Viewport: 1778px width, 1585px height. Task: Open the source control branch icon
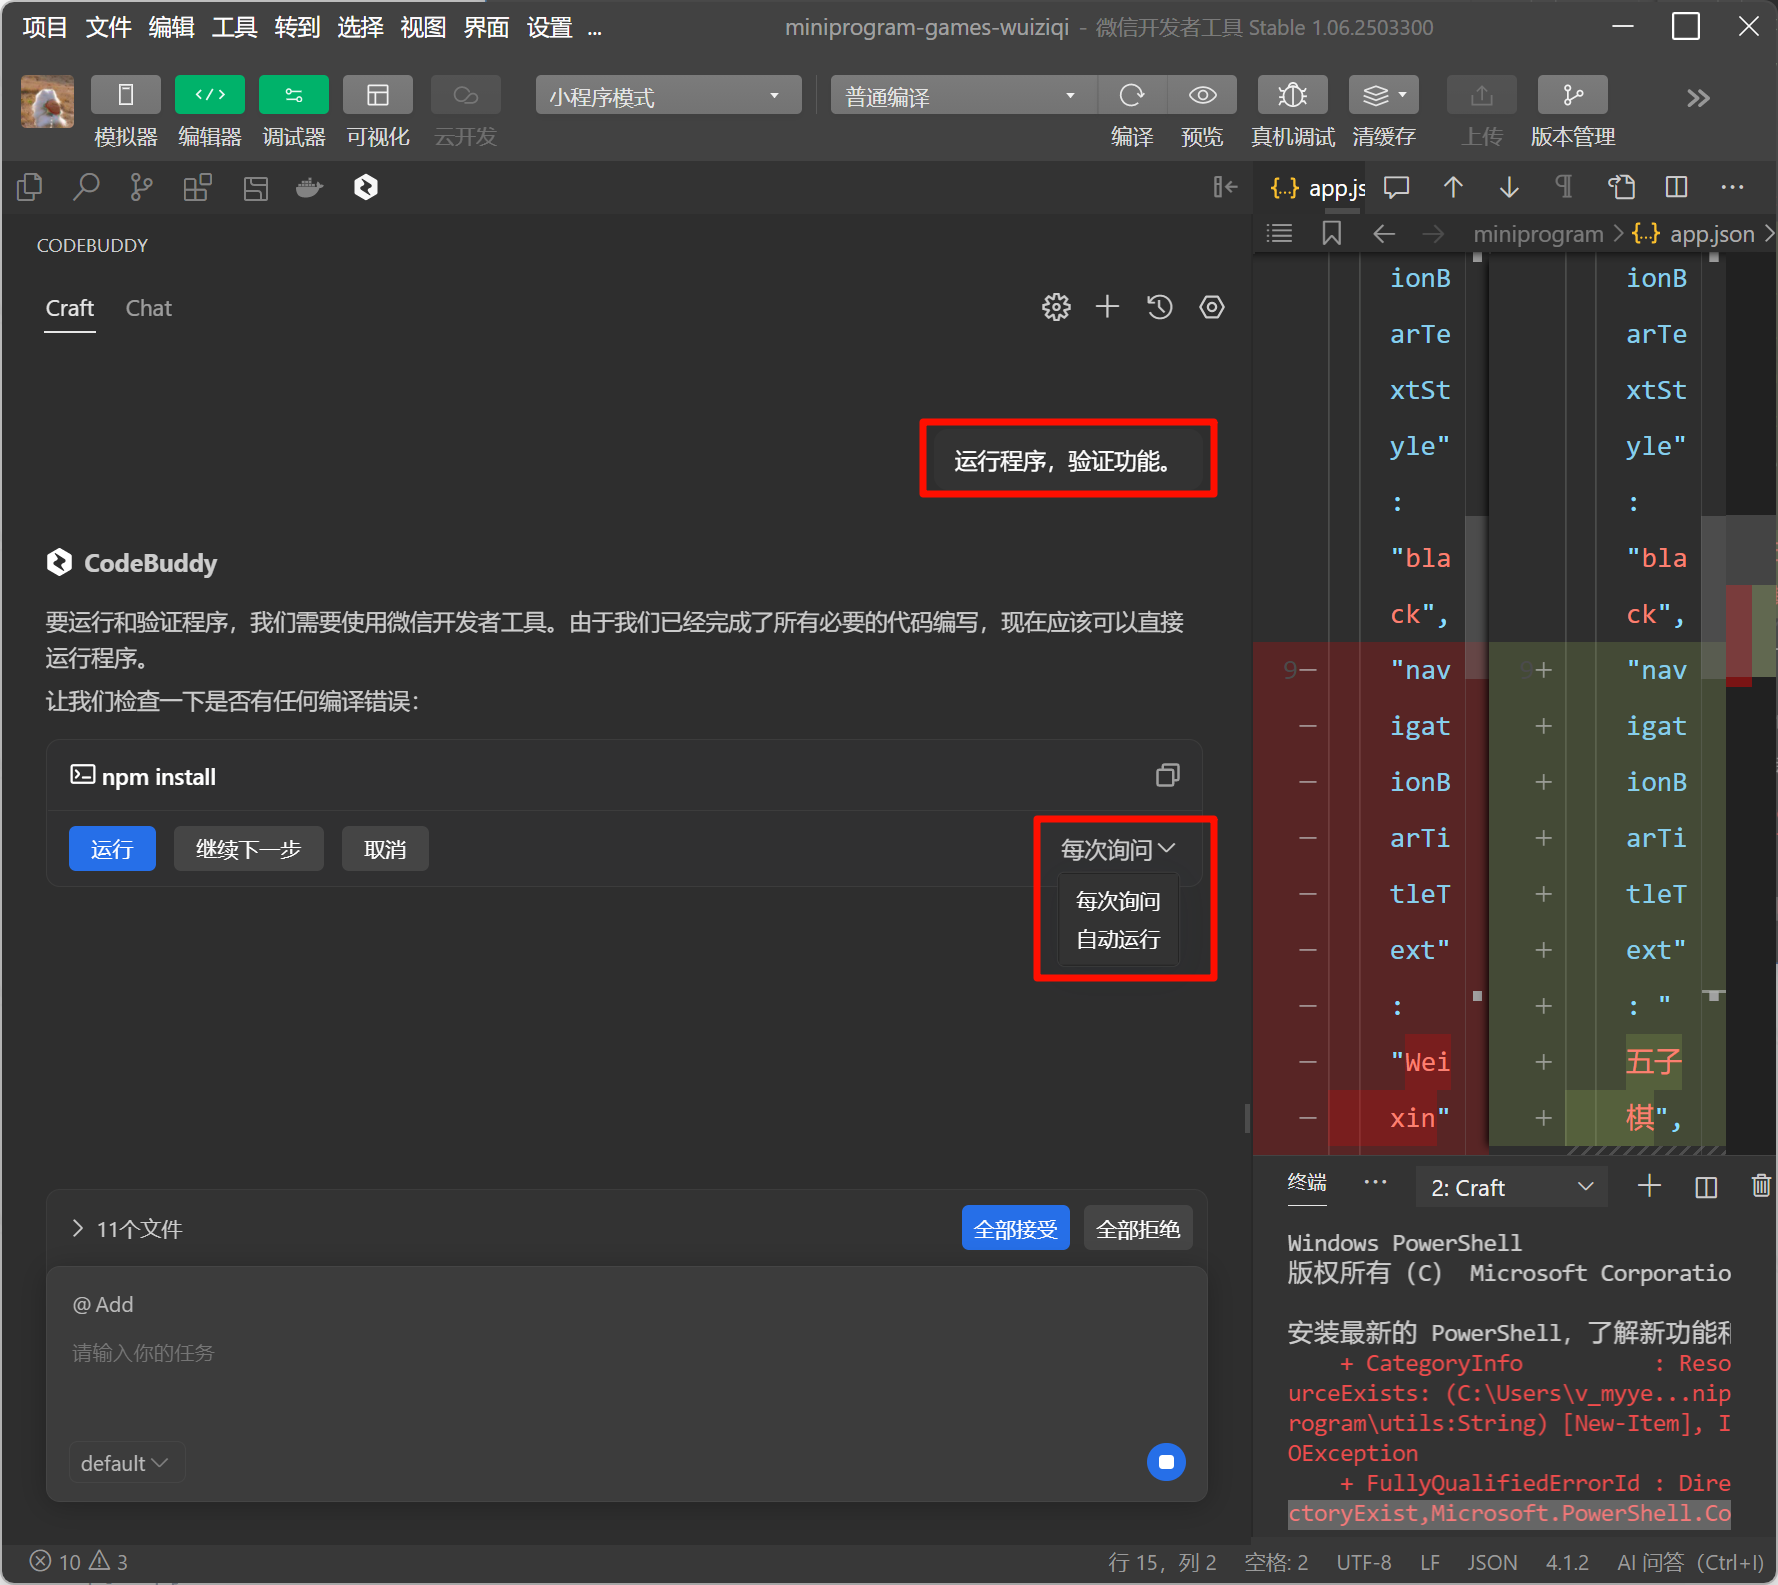(141, 187)
